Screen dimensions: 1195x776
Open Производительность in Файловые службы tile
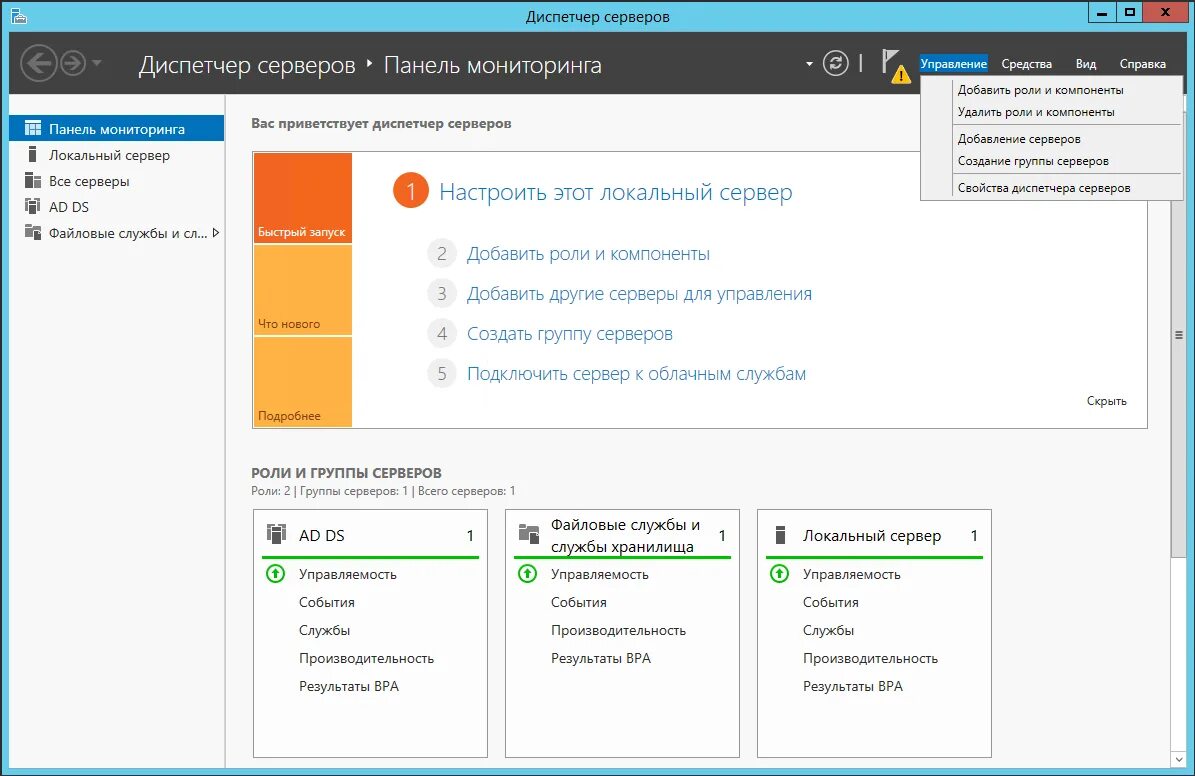coord(618,630)
